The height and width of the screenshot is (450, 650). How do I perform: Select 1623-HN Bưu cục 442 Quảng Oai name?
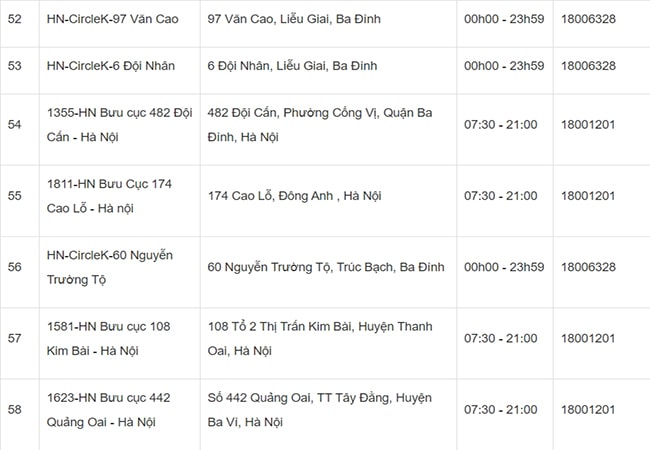[108, 409]
